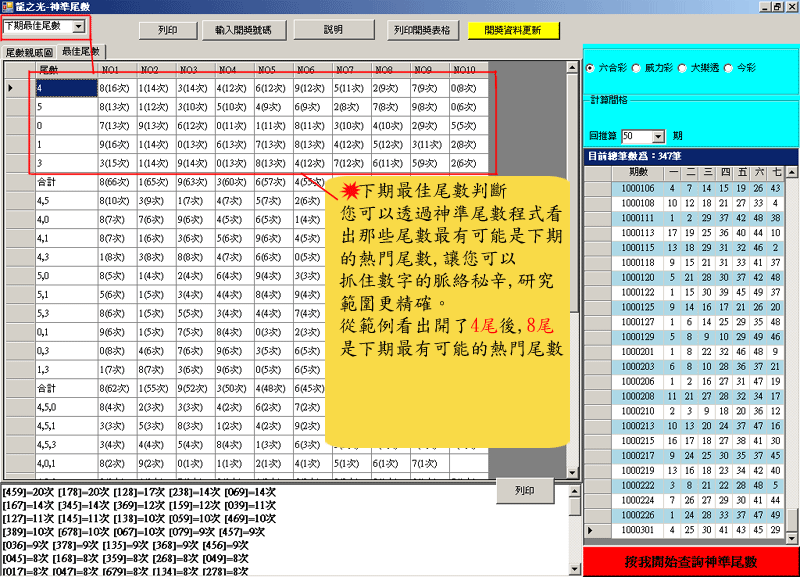Viewport: 800px width, 577px height.
Task: Switch to the 尾數觀感圖 tab
Action: coord(30,51)
